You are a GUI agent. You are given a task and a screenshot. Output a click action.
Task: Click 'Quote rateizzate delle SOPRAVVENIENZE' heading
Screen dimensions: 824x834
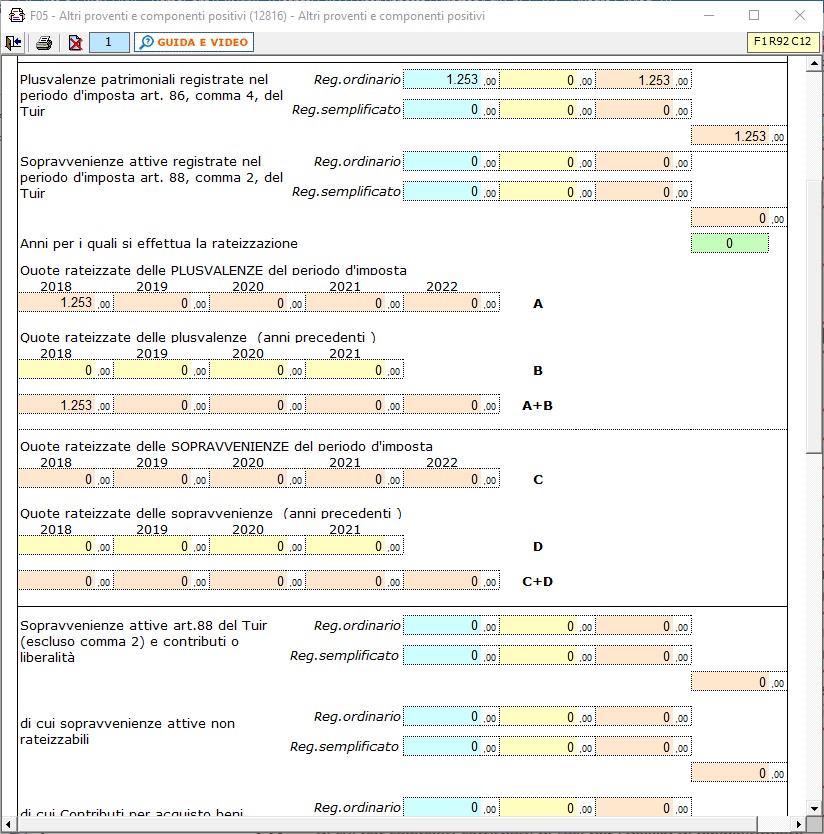point(226,446)
